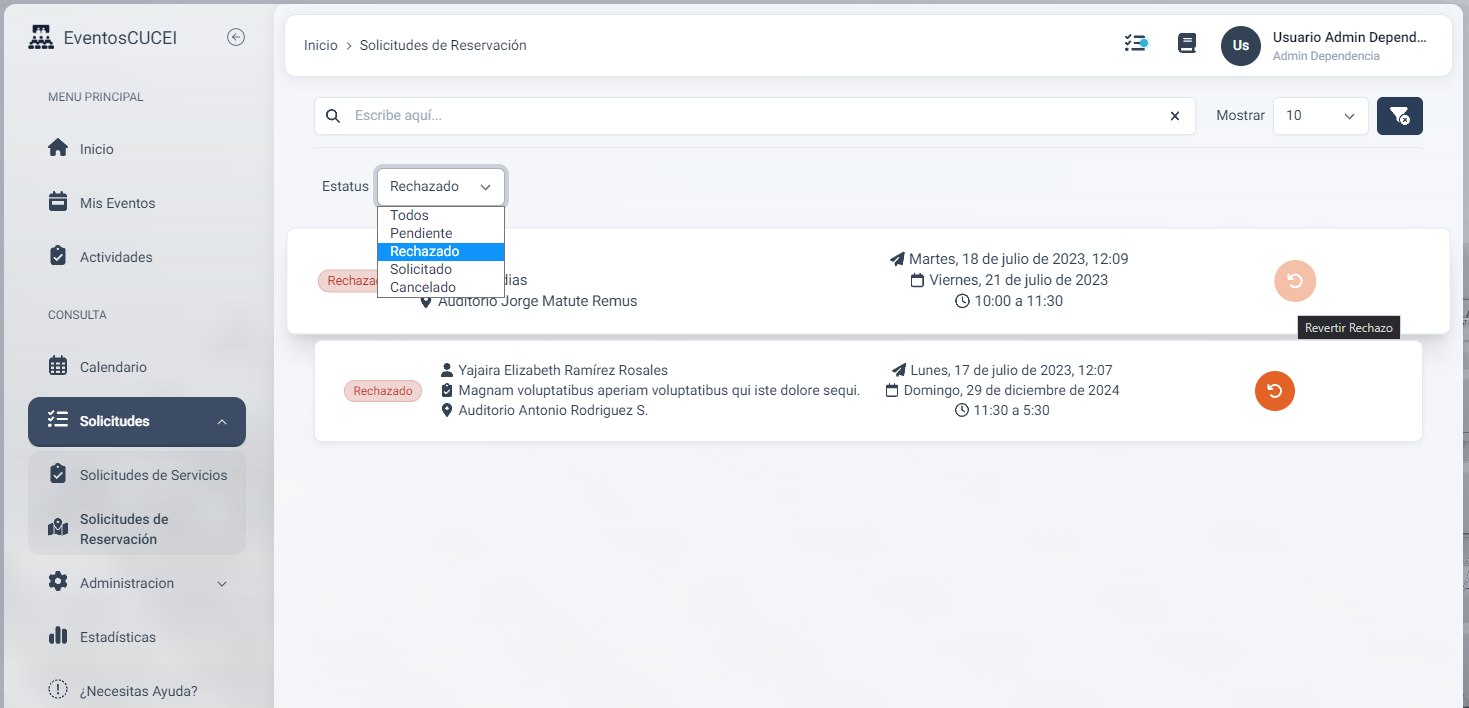Click the clear filters funnel button
The width and height of the screenshot is (1469, 708).
pyautogui.click(x=1399, y=116)
